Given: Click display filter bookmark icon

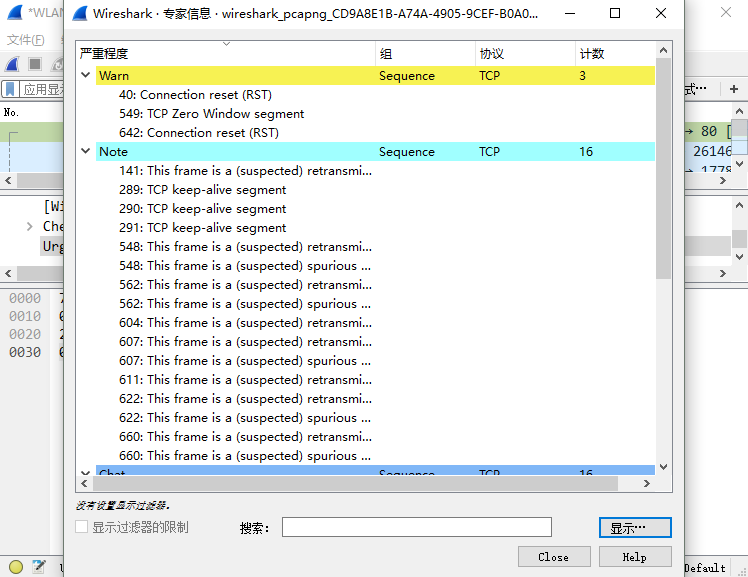Looking at the screenshot, I should pyautogui.click(x=10, y=89).
